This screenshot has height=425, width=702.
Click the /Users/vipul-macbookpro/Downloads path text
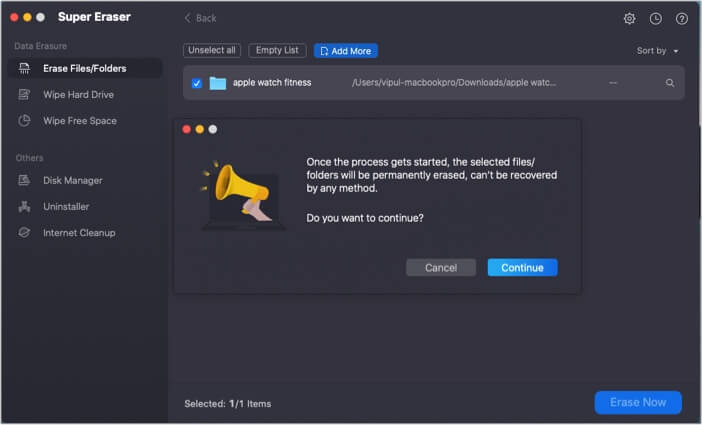click(x=454, y=82)
